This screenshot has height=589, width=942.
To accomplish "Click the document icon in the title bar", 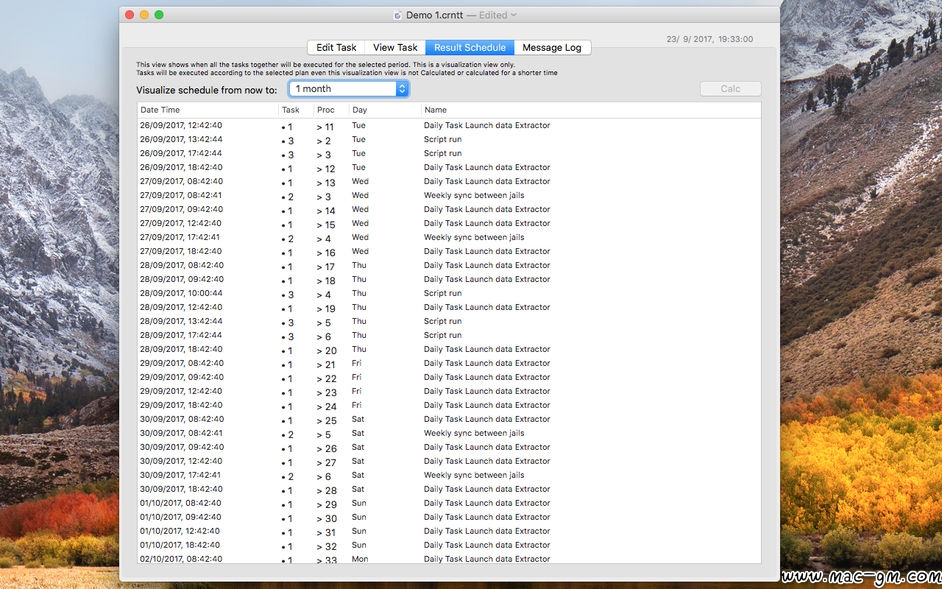I will (x=397, y=15).
